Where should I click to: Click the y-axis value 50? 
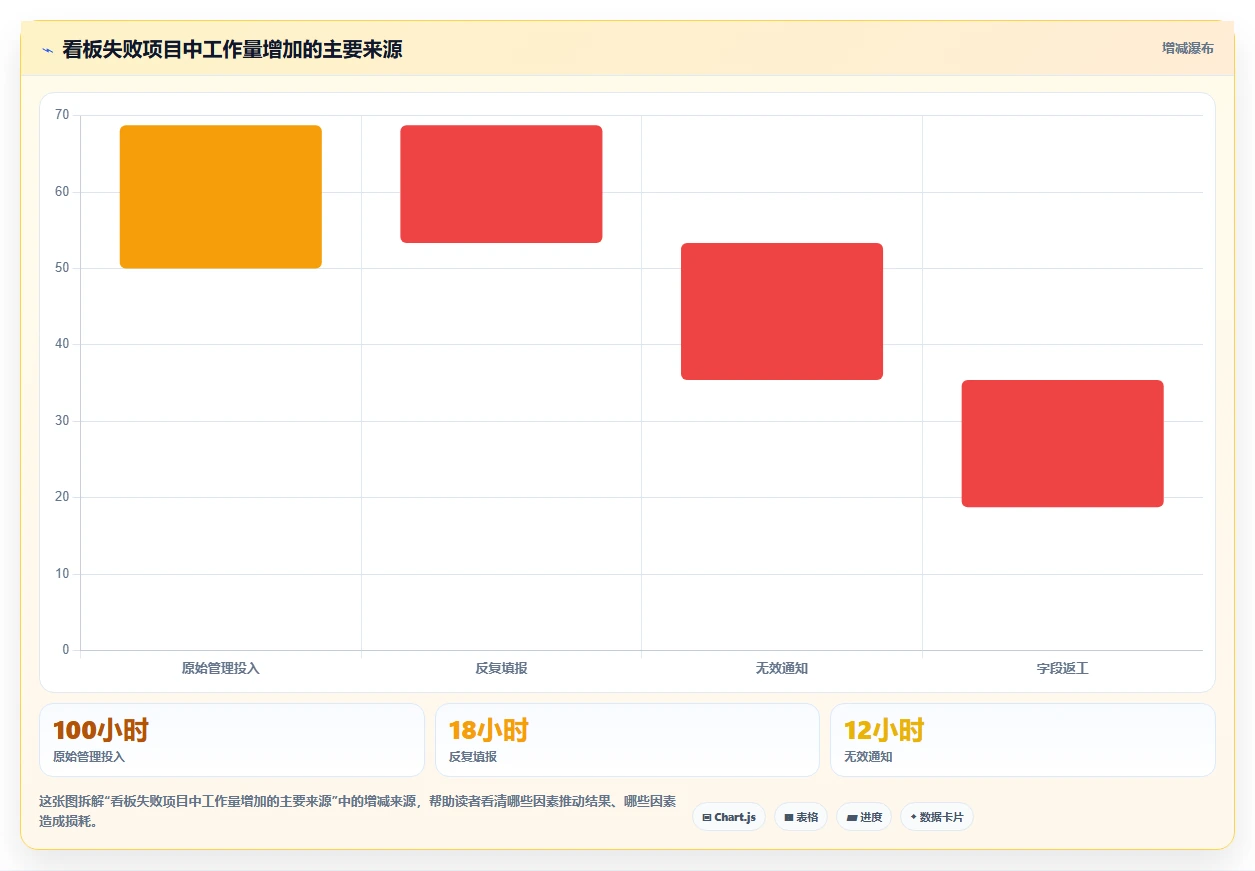[62, 268]
